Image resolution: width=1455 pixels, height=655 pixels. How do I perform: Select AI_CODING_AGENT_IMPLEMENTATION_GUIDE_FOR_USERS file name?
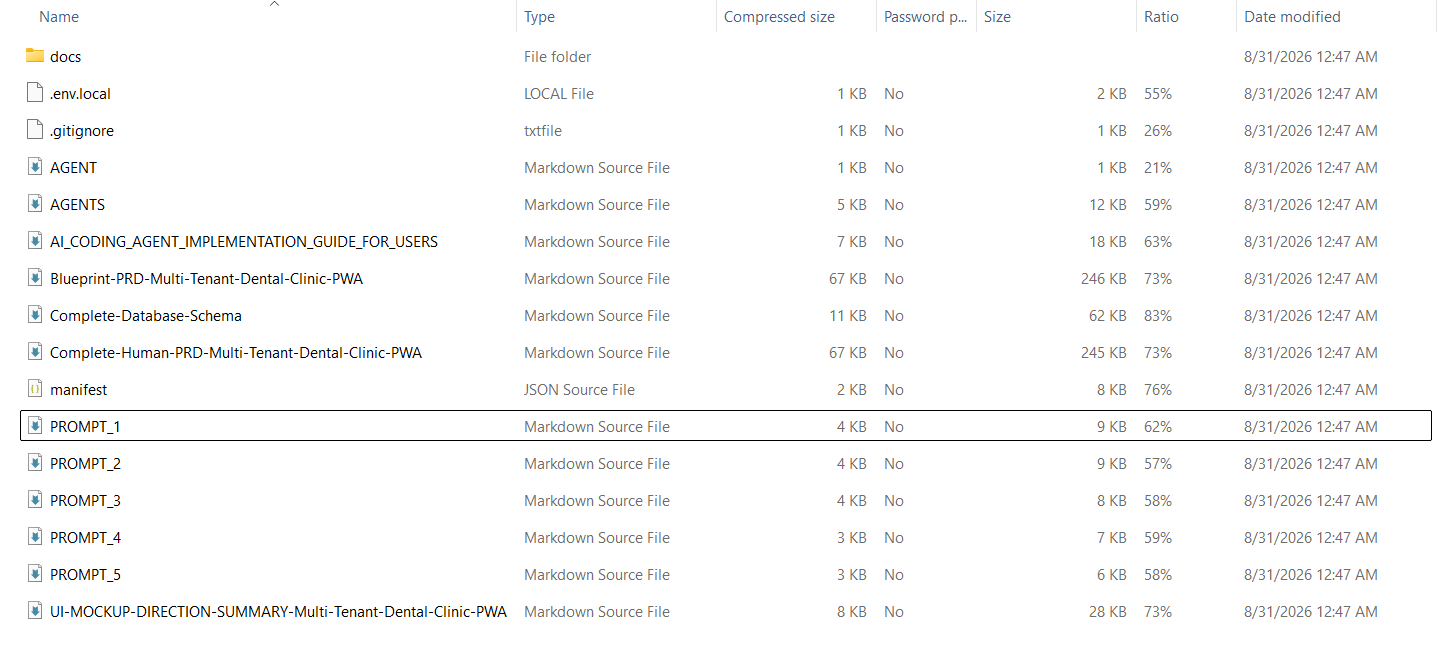244,242
